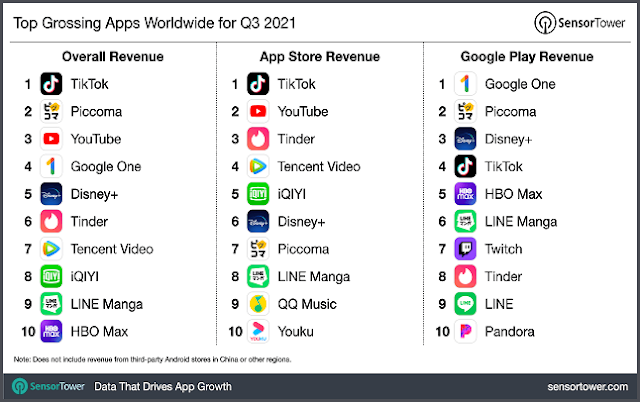
Task: Click iQIYI icon in Overall Revenue column
Action: 51,276
